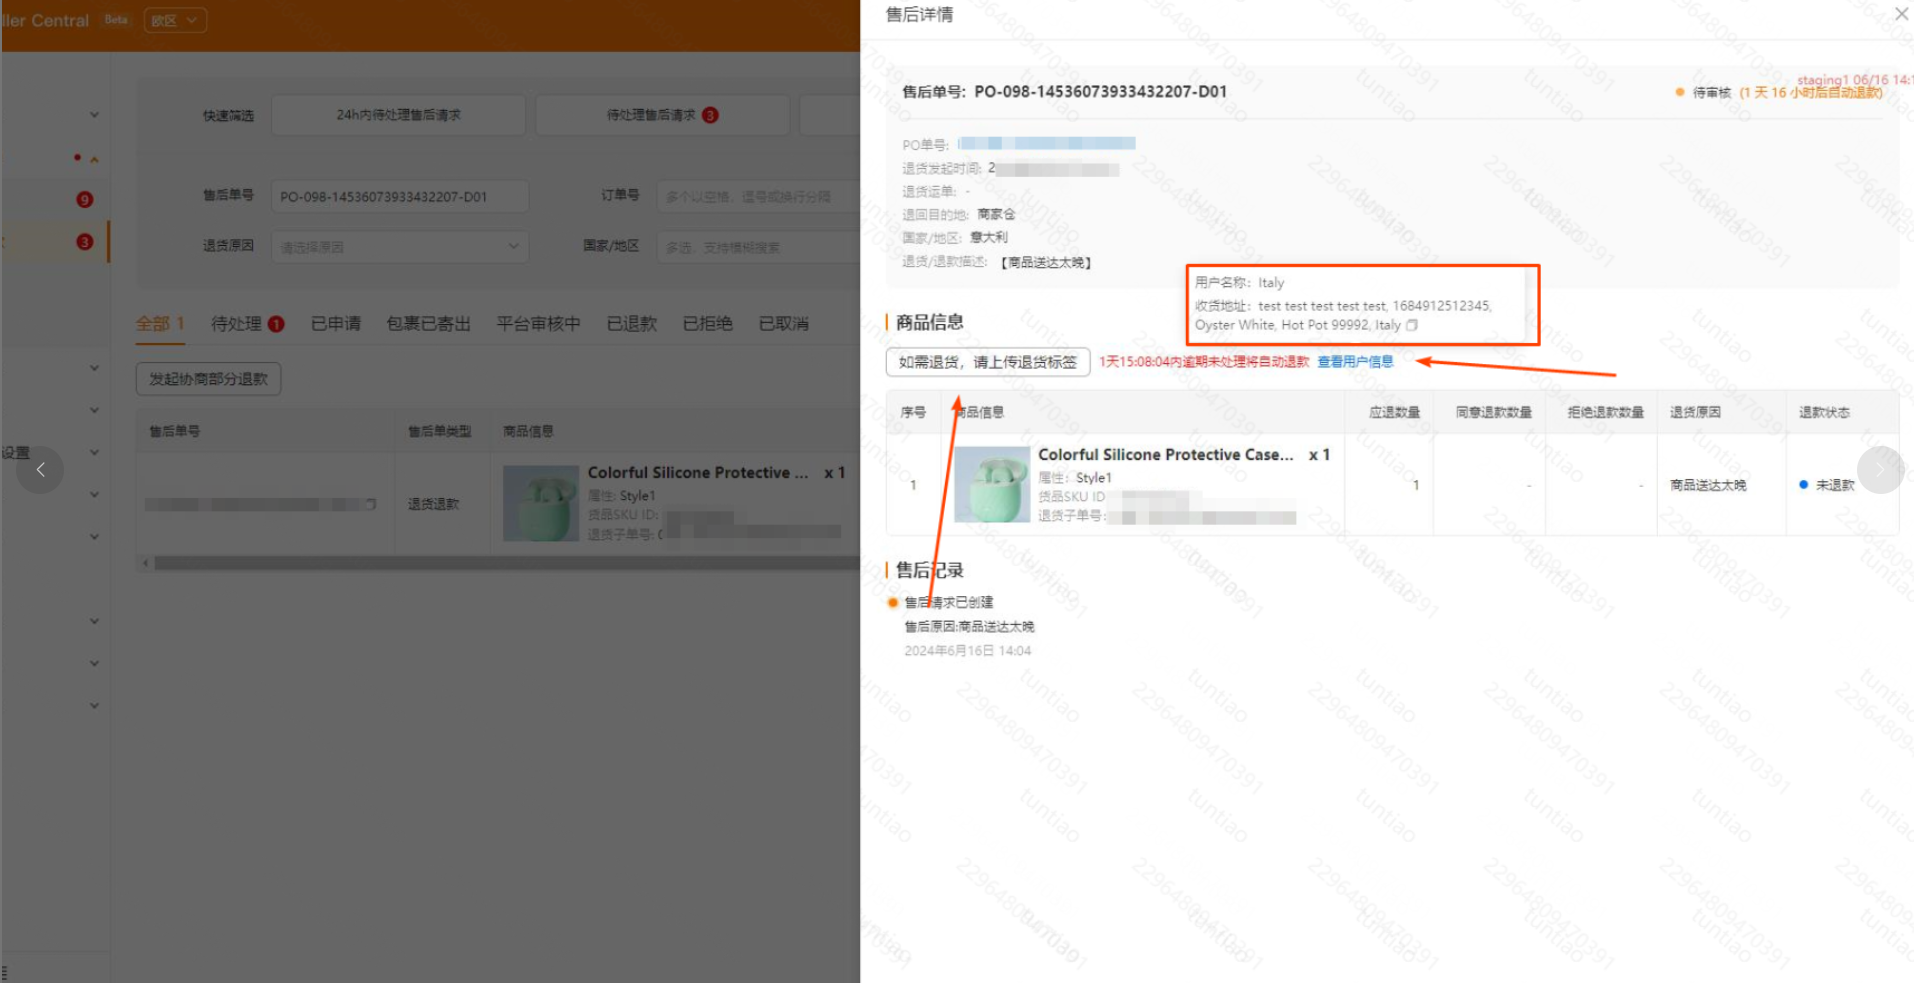Click the 发起协商部分退款 button
Image resolution: width=1914 pixels, height=983 pixels.
(208, 378)
